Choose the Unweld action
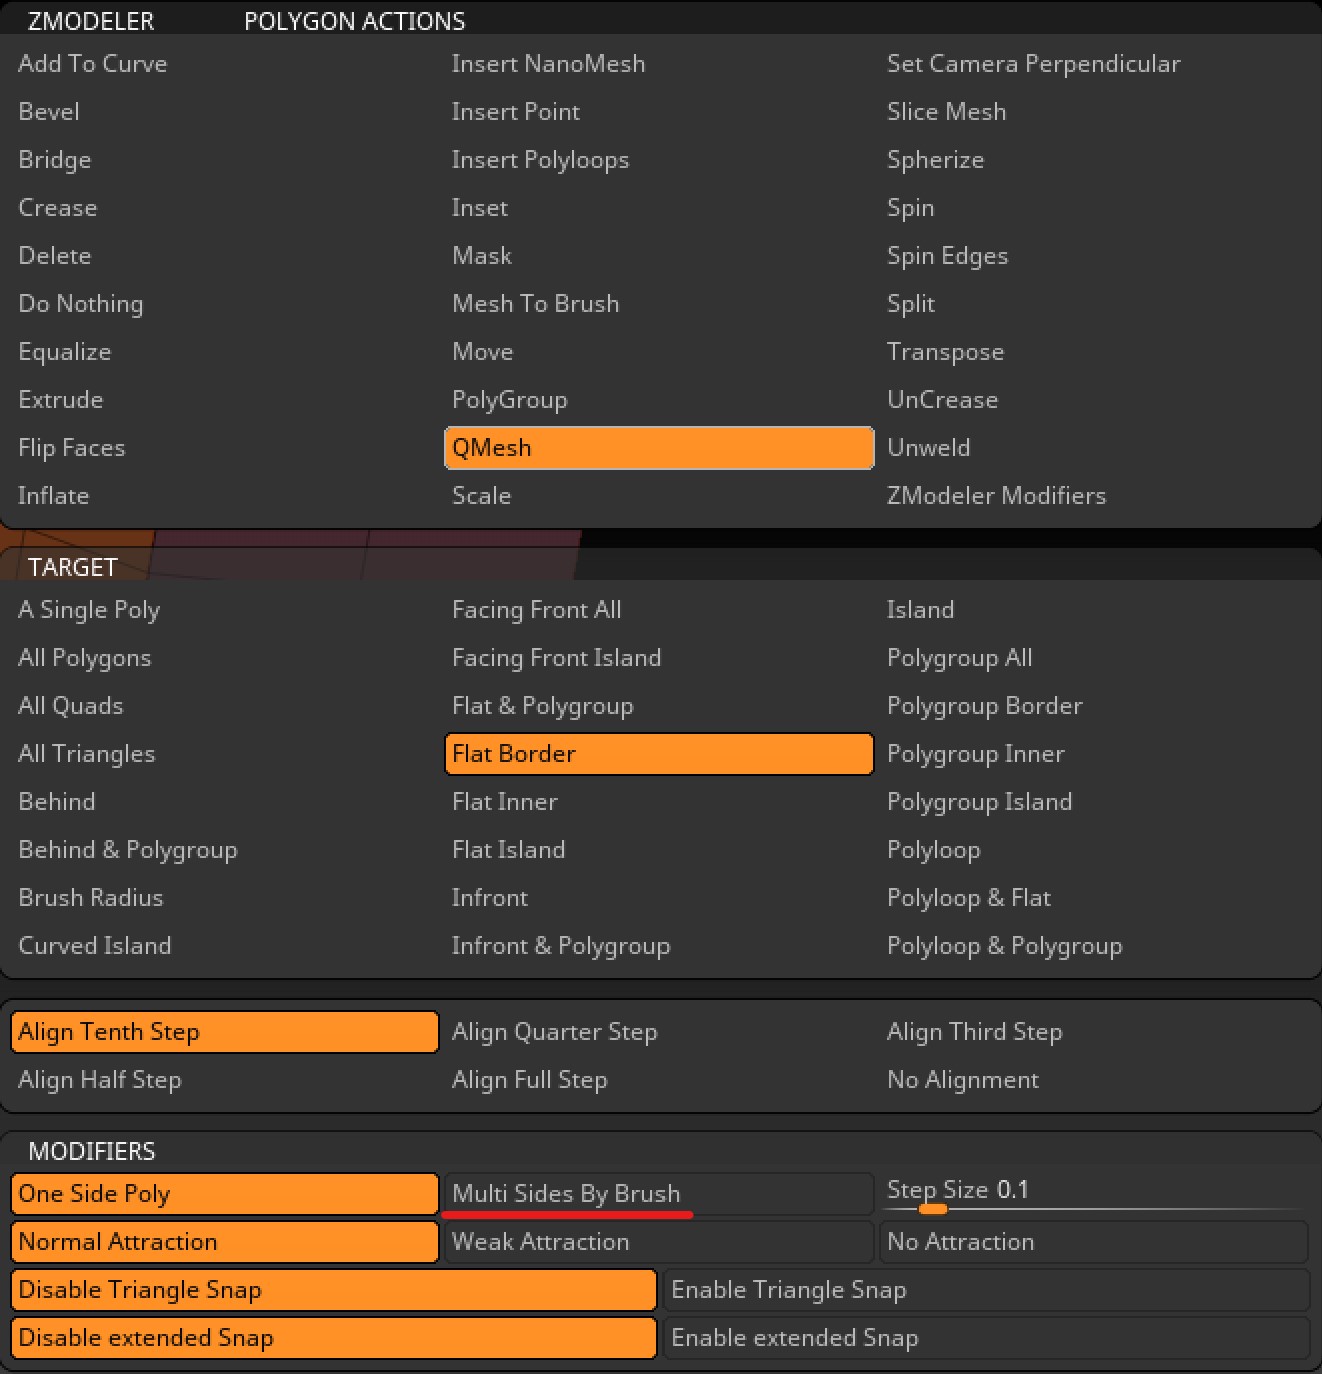 pyautogui.click(x=928, y=447)
